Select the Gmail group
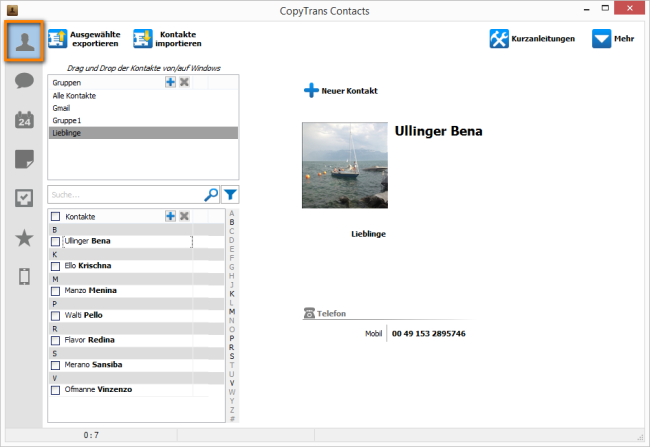The width and height of the screenshot is (650, 447). coord(143,108)
